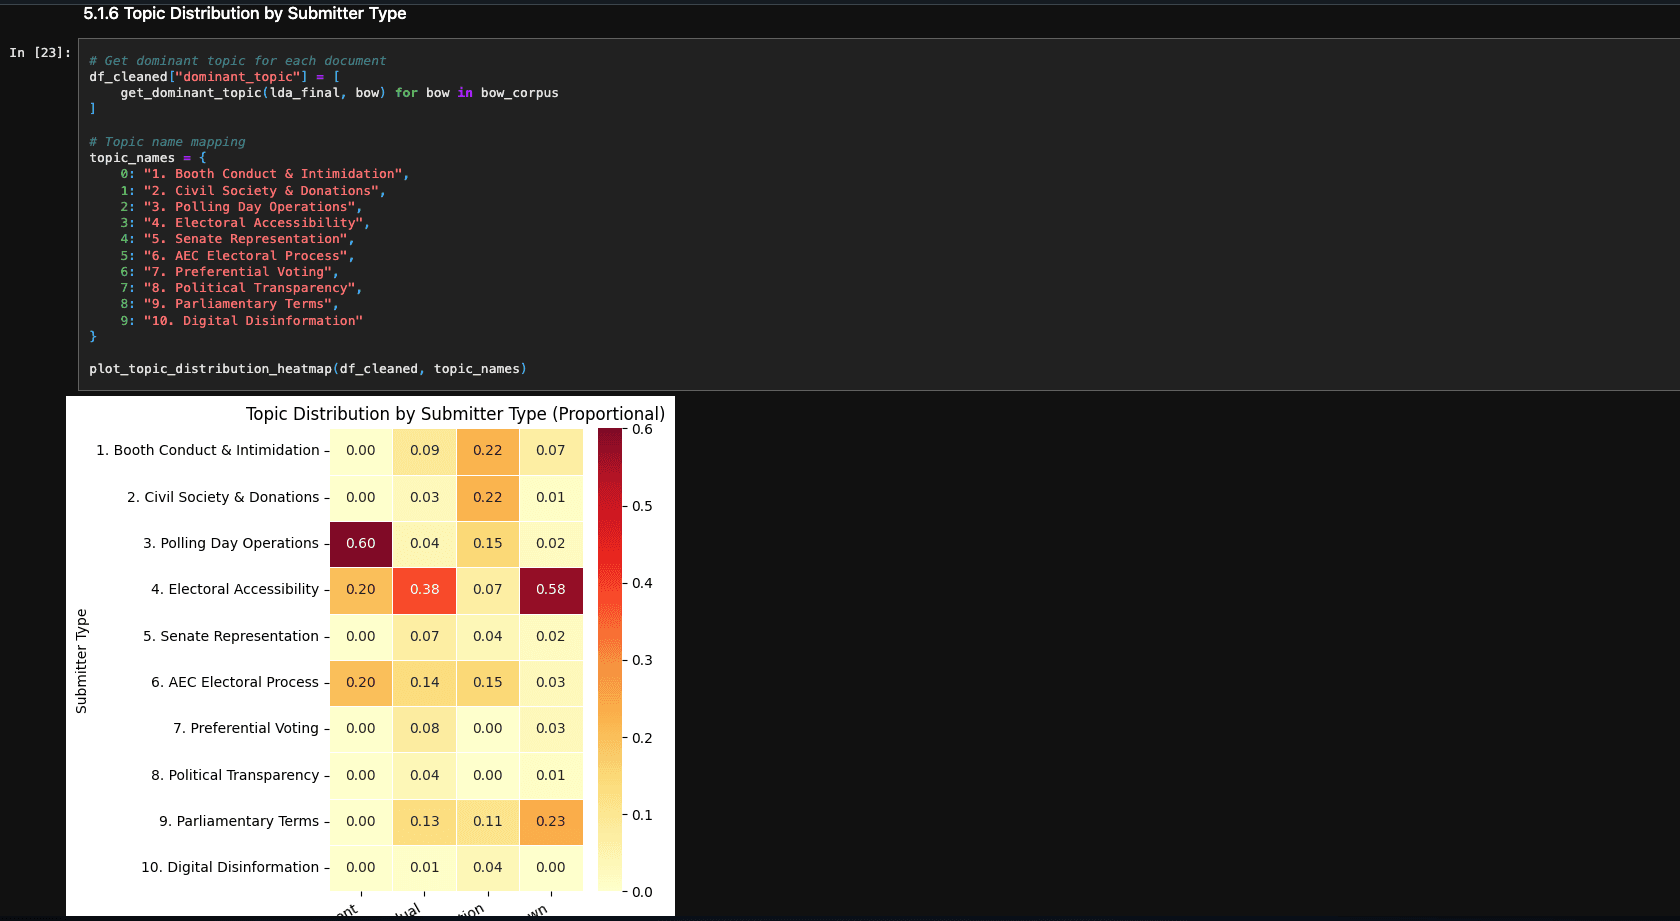
Task: Click the plot_topic_distribution_heatmap call line
Action: point(308,368)
